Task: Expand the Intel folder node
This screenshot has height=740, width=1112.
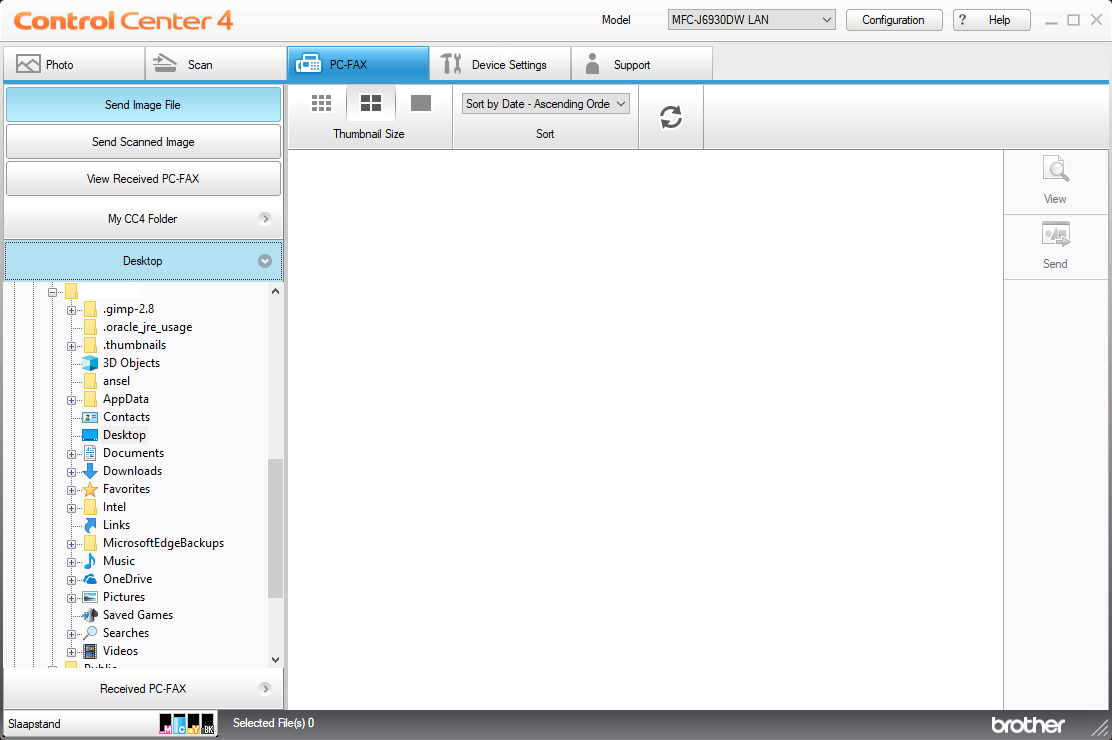Action: [71, 508]
